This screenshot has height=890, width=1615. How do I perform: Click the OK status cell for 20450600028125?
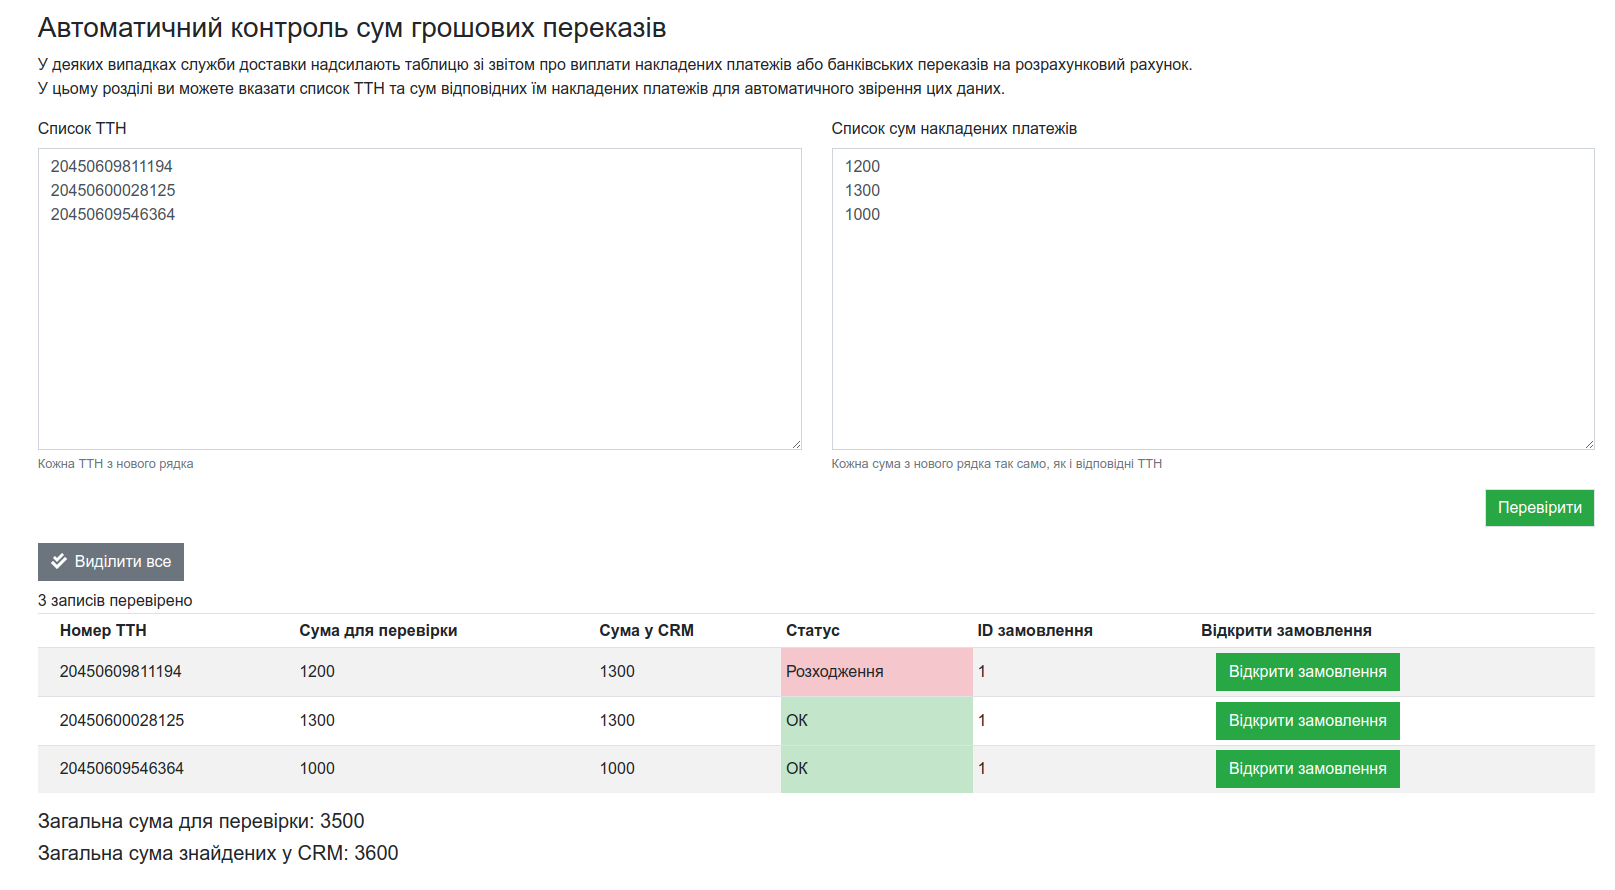[x=876, y=721]
